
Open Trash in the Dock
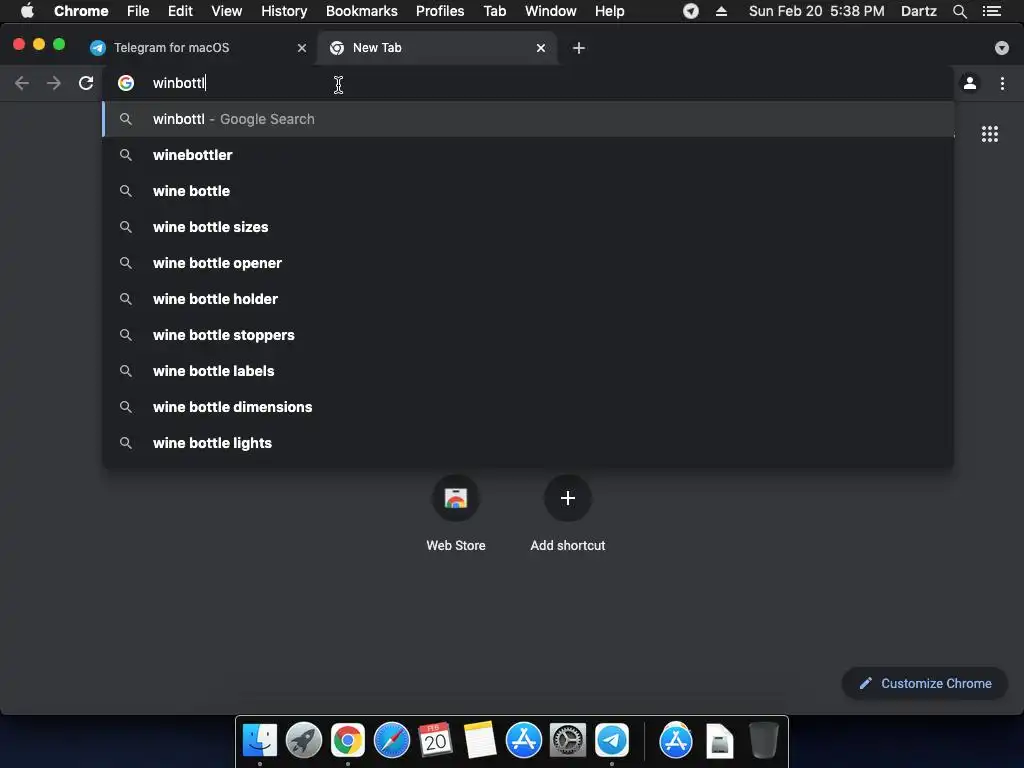point(763,741)
